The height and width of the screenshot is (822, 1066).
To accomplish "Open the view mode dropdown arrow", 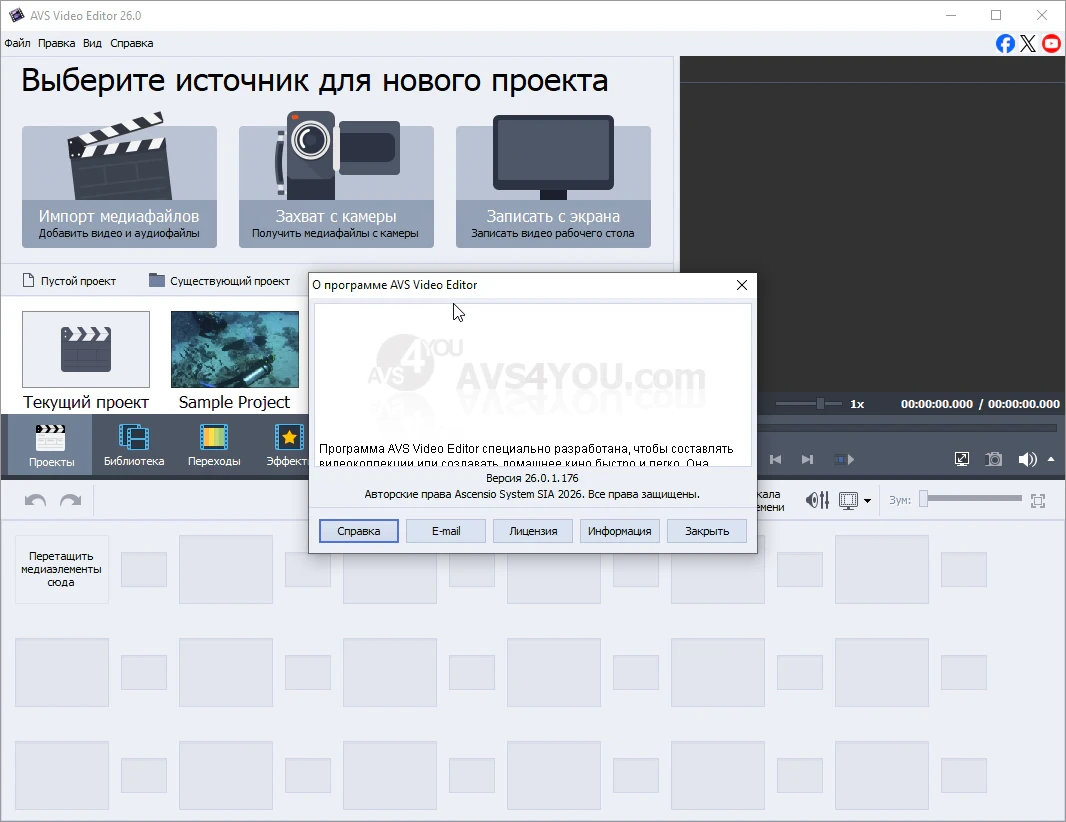I will [867, 501].
